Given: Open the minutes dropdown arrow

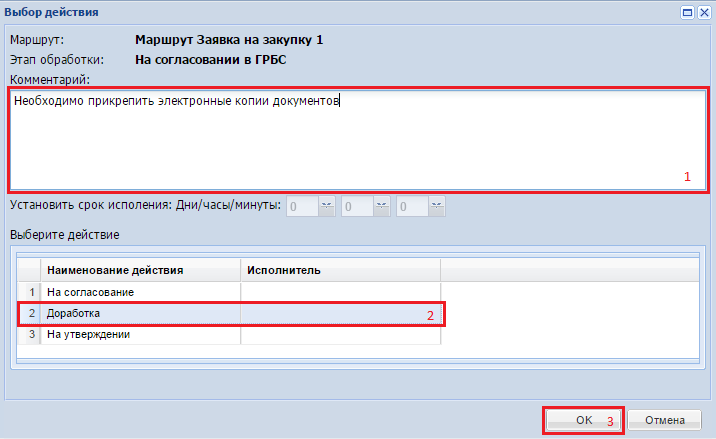Looking at the screenshot, I should [436, 206].
